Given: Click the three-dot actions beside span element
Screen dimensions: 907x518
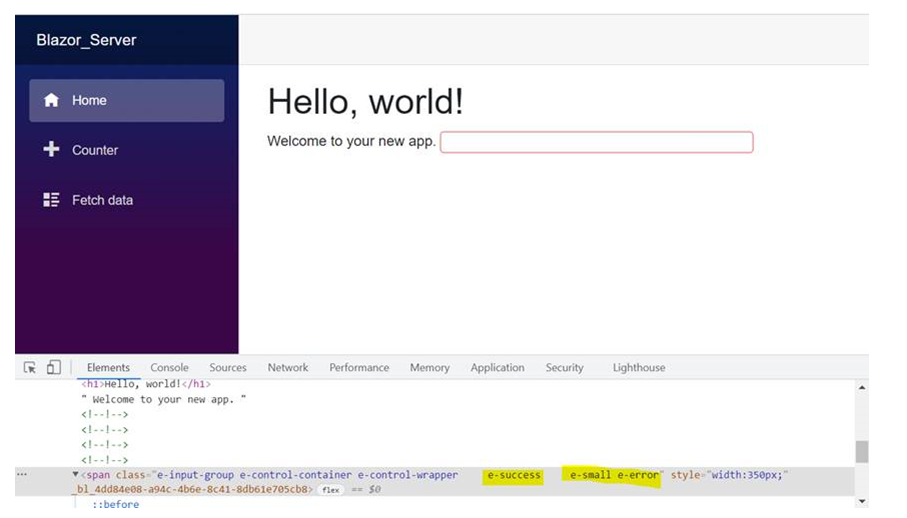Looking at the screenshot, I should coord(22,475).
